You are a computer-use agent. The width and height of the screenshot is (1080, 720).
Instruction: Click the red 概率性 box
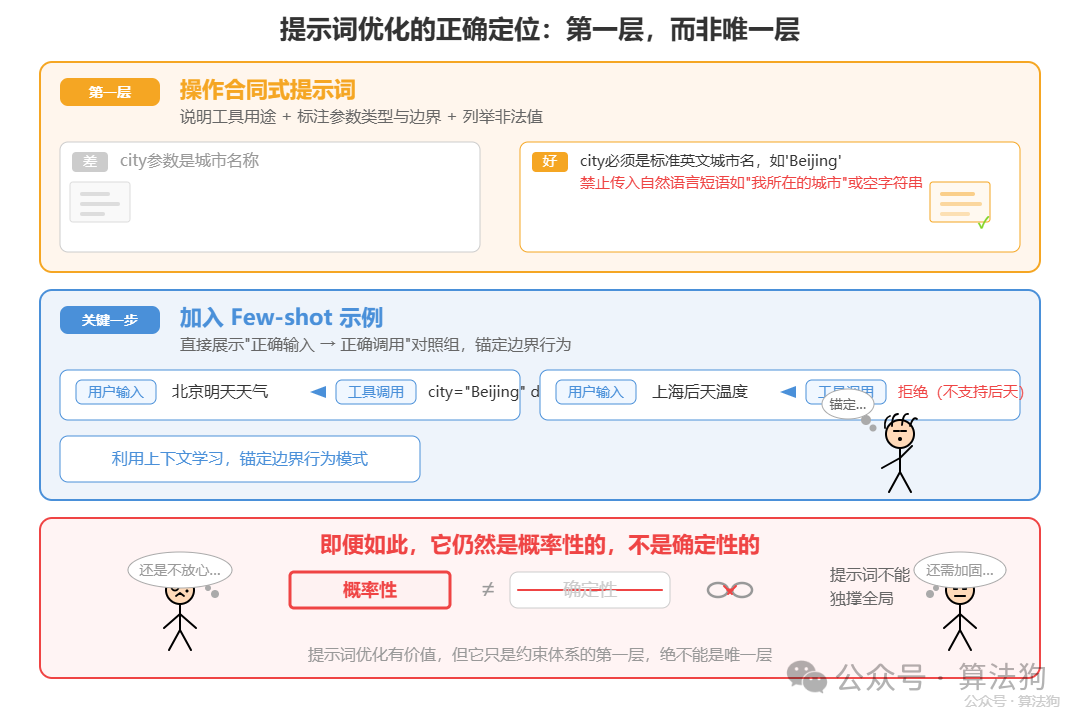click(370, 590)
